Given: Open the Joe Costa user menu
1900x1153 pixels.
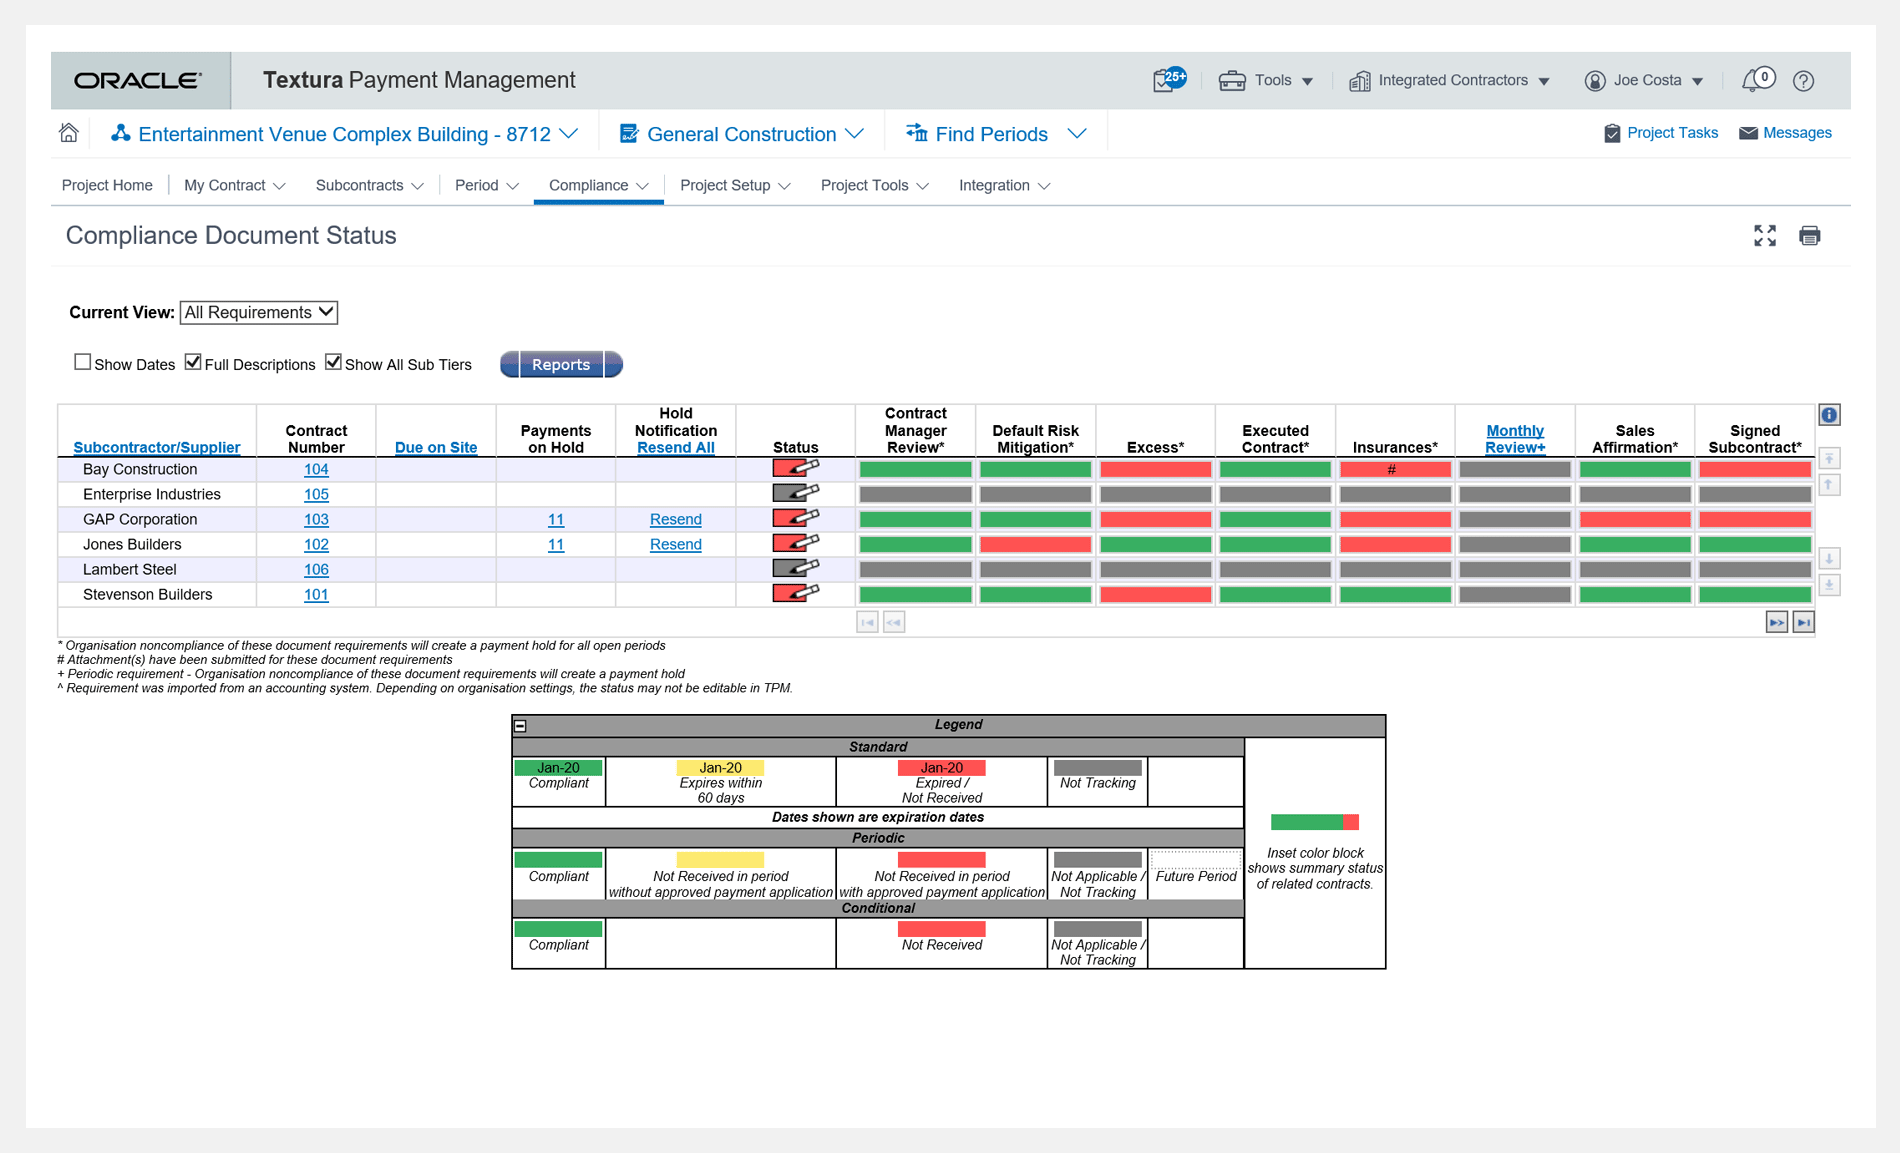Looking at the screenshot, I should point(1644,80).
